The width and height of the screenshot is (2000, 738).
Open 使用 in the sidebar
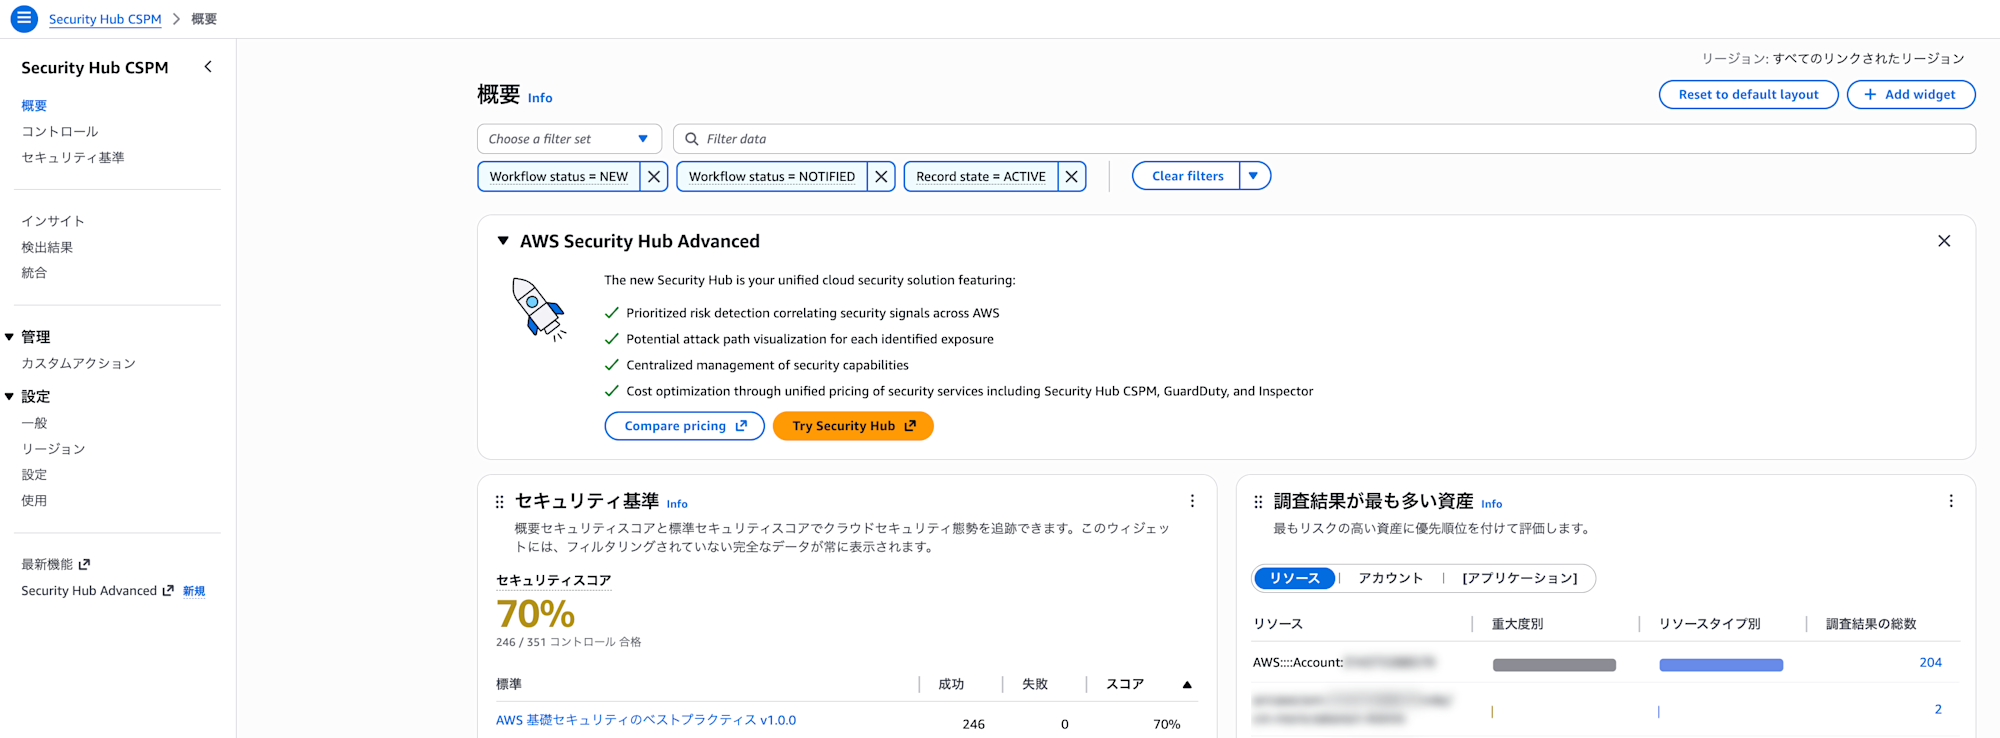[x=34, y=501]
